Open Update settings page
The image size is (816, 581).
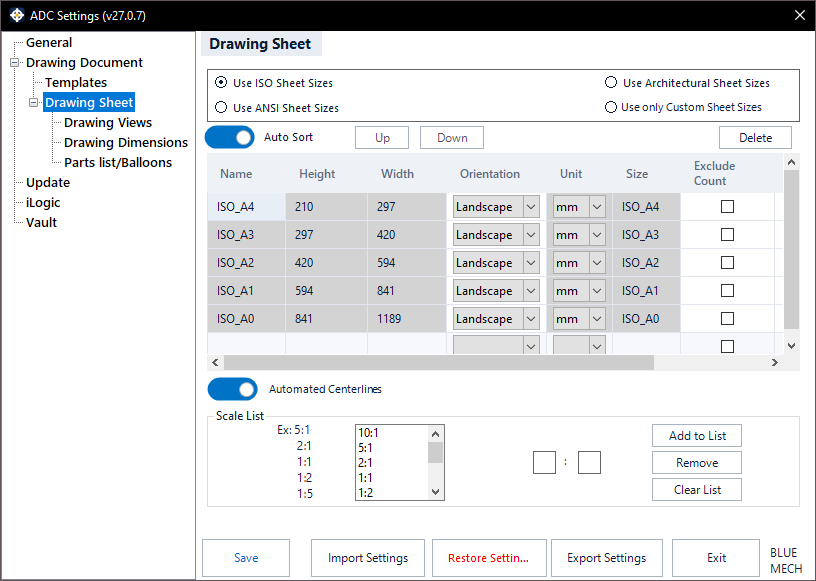tap(48, 182)
